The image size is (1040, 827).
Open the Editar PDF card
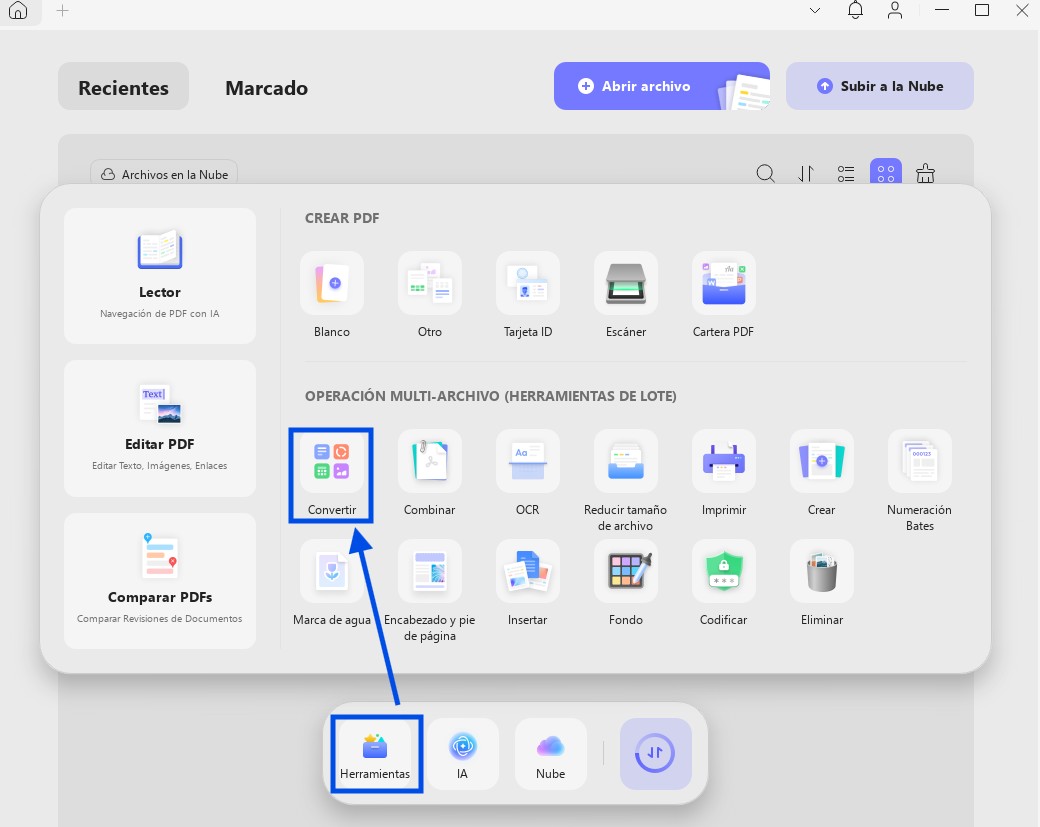[x=160, y=428]
